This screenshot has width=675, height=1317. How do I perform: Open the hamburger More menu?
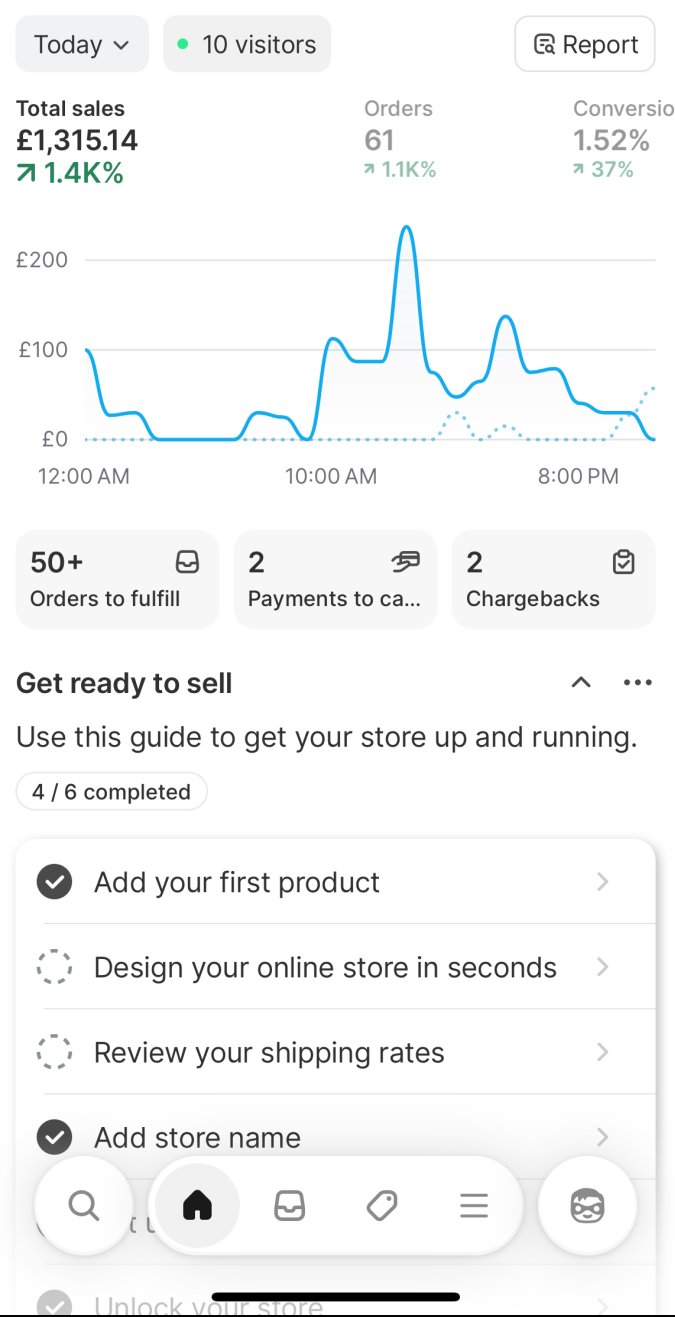474,1207
